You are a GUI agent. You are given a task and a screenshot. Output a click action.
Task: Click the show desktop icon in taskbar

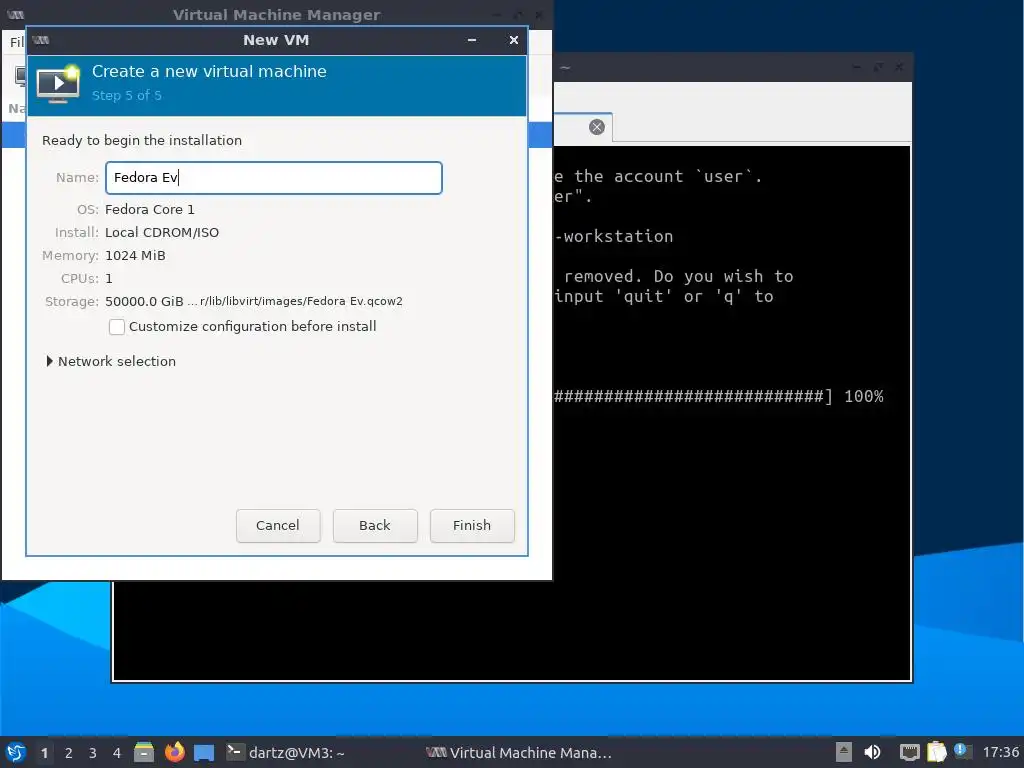[204, 752]
